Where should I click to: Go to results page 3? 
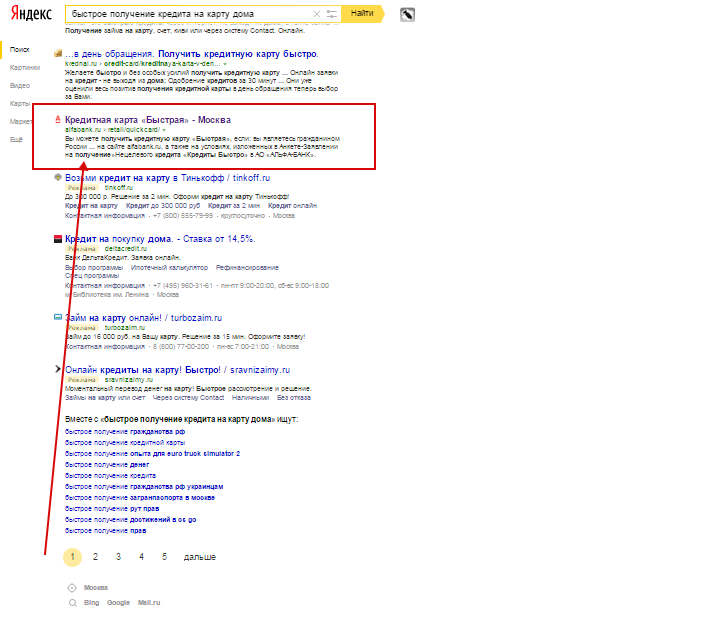(x=118, y=557)
